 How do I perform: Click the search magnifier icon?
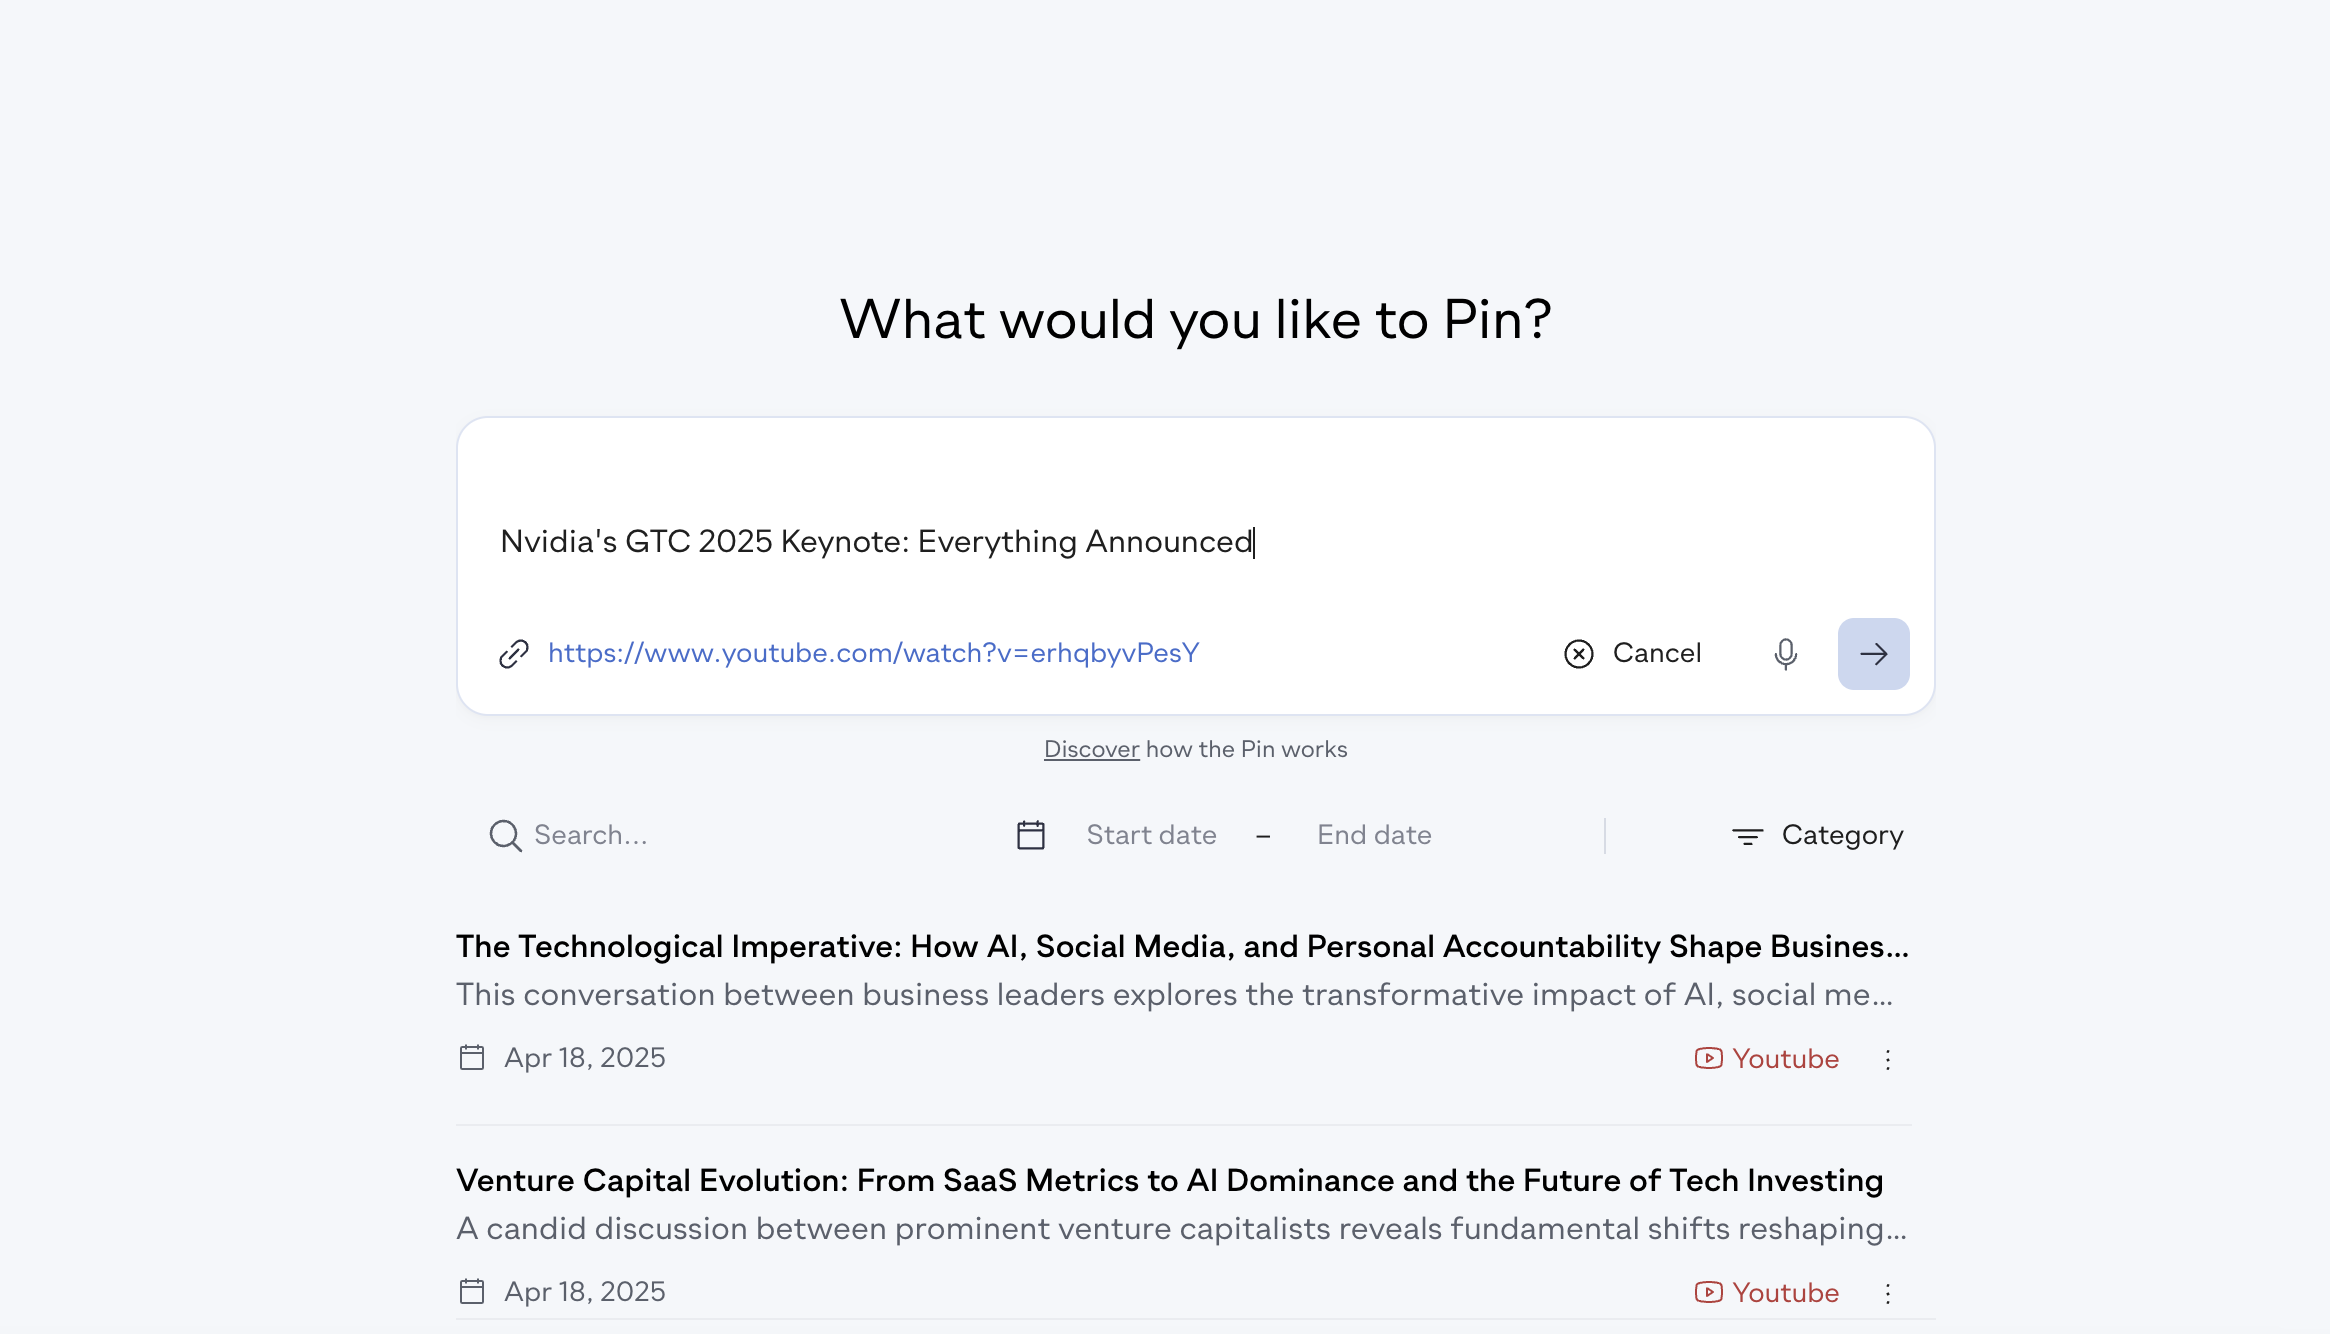tap(505, 835)
